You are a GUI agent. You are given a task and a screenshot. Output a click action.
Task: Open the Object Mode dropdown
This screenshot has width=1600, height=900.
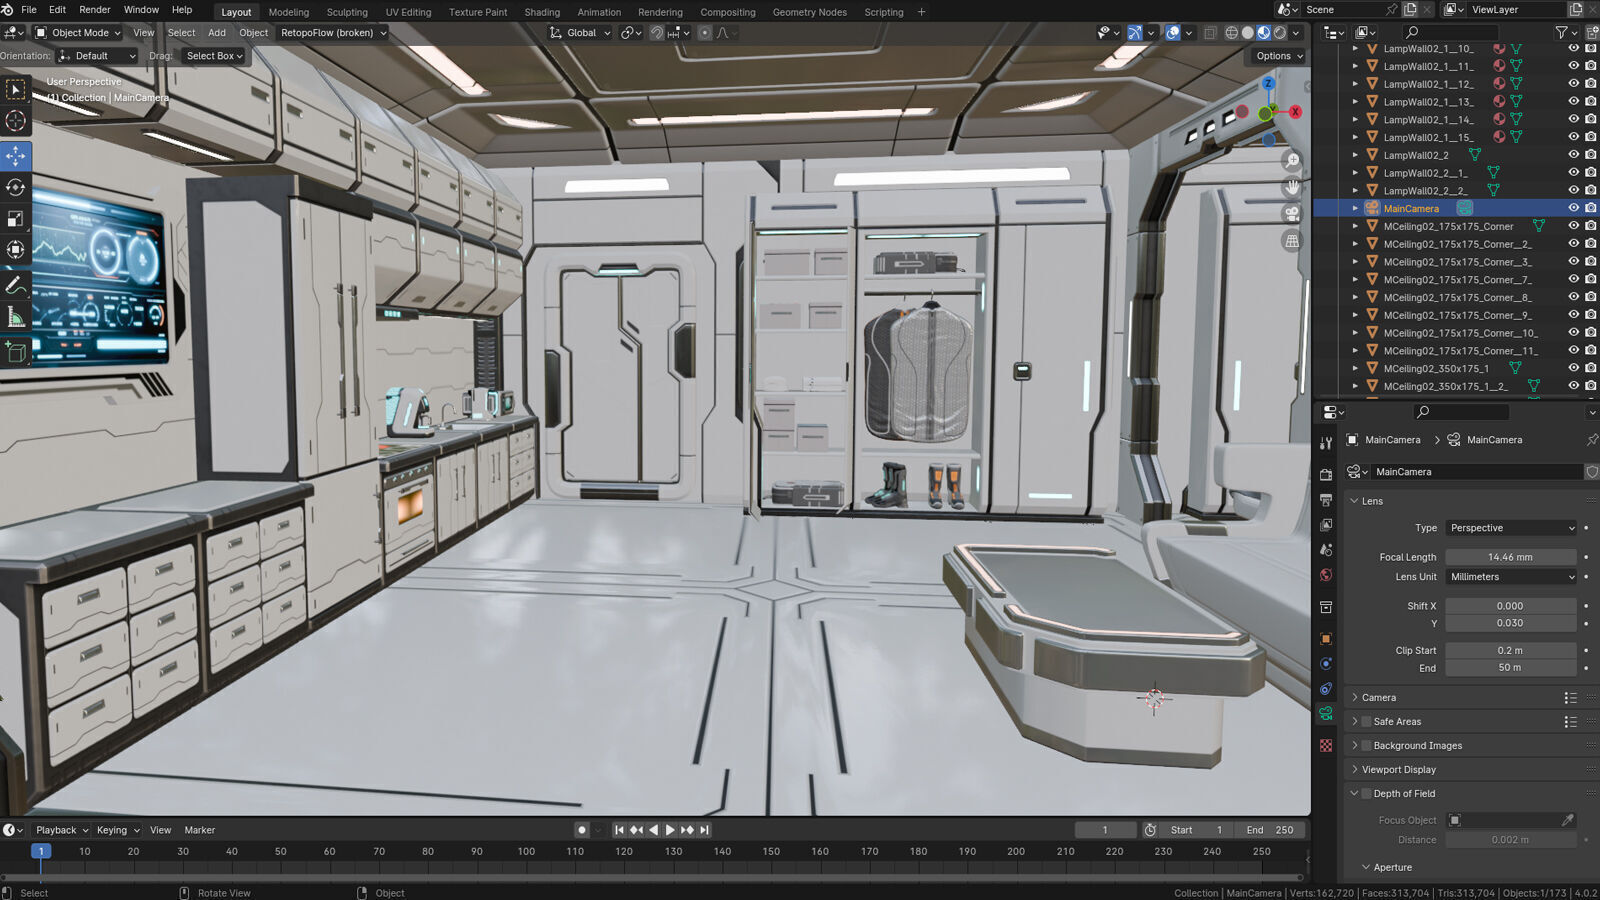pos(78,33)
